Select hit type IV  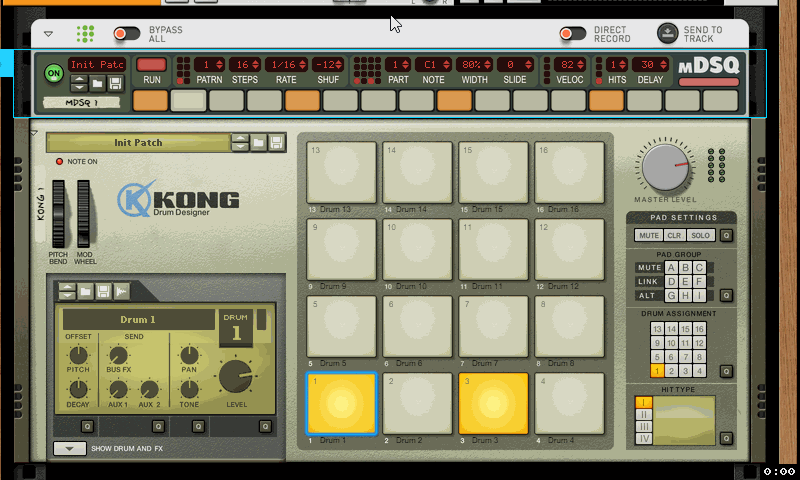pos(643,438)
